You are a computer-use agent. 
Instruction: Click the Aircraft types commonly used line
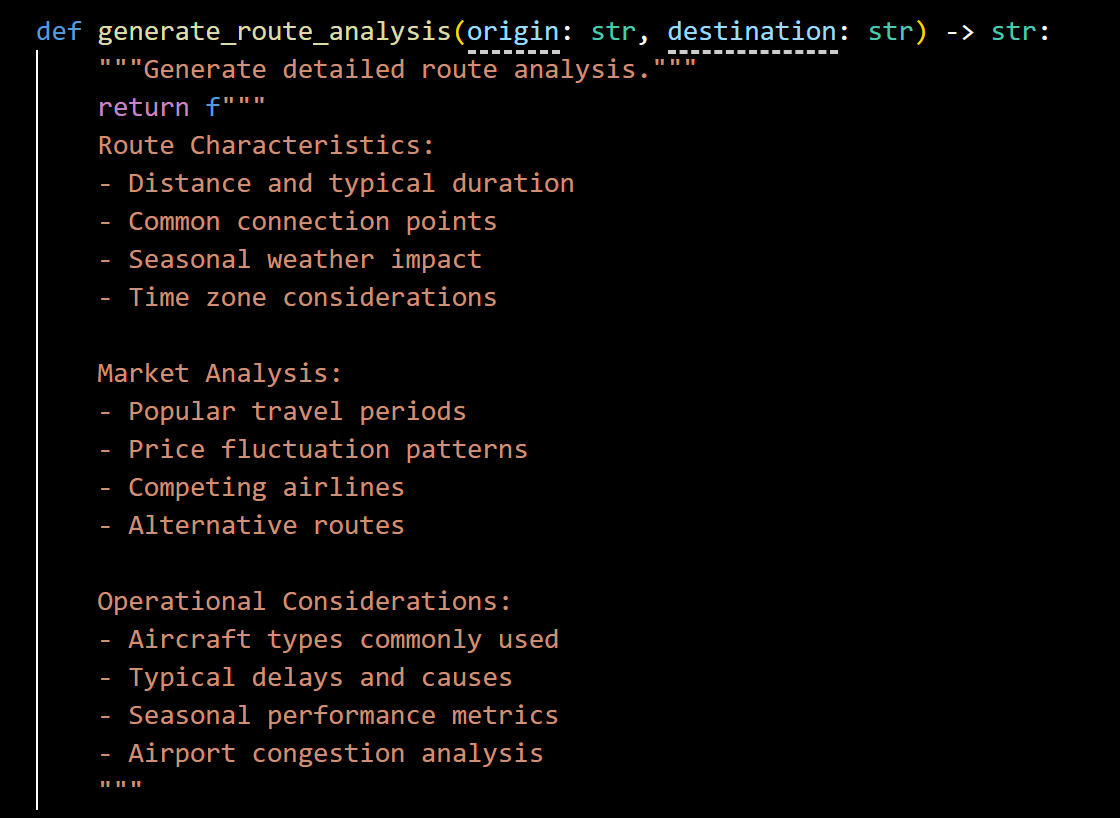tap(328, 639)
